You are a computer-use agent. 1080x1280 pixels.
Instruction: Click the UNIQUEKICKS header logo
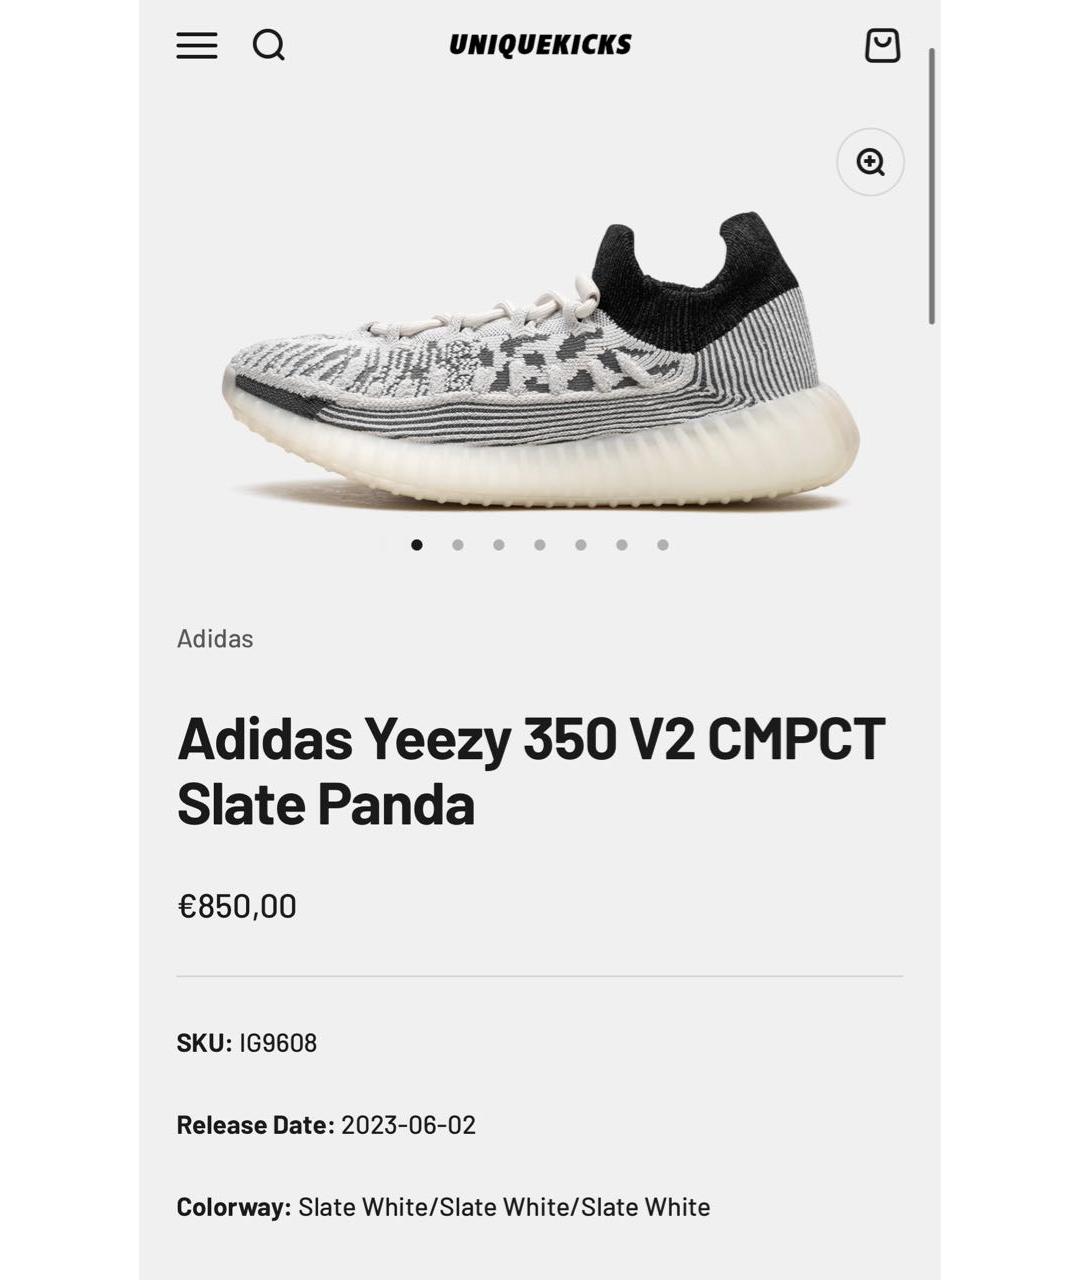[540, 45]
